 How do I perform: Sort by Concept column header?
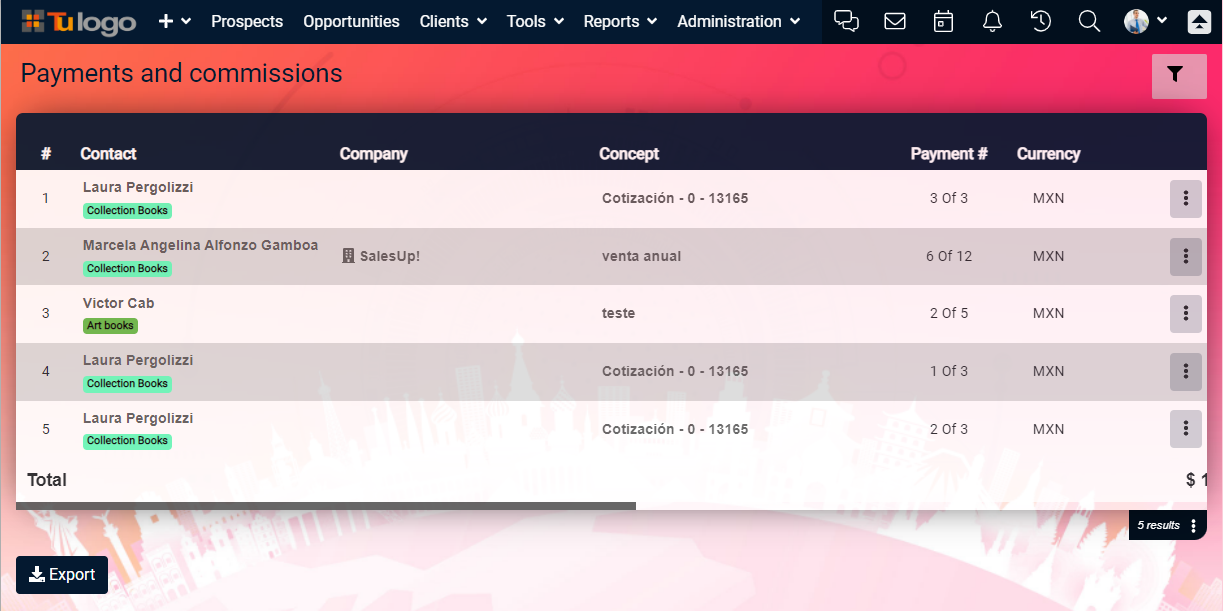coord(629,154)
